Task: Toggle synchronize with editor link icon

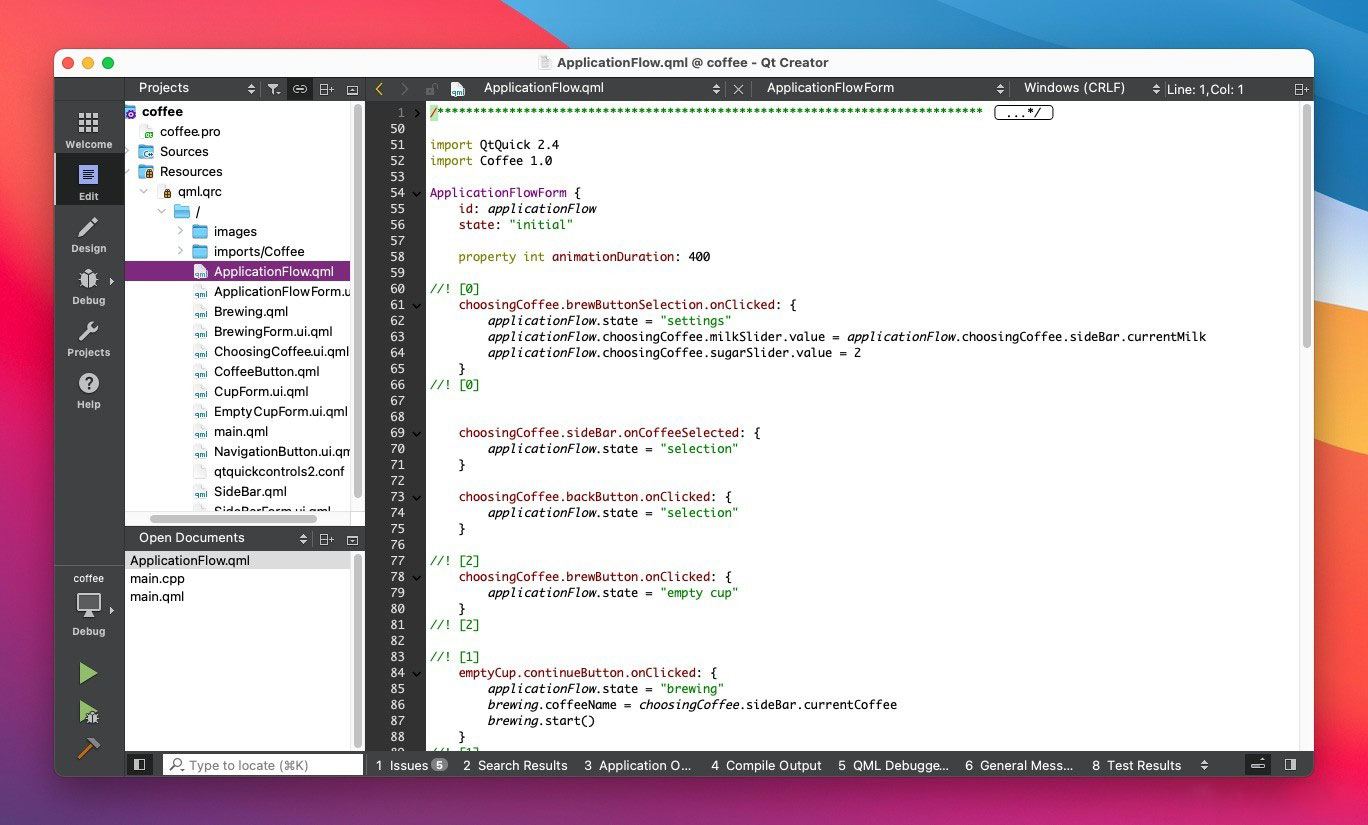Action: click(299, 89)
